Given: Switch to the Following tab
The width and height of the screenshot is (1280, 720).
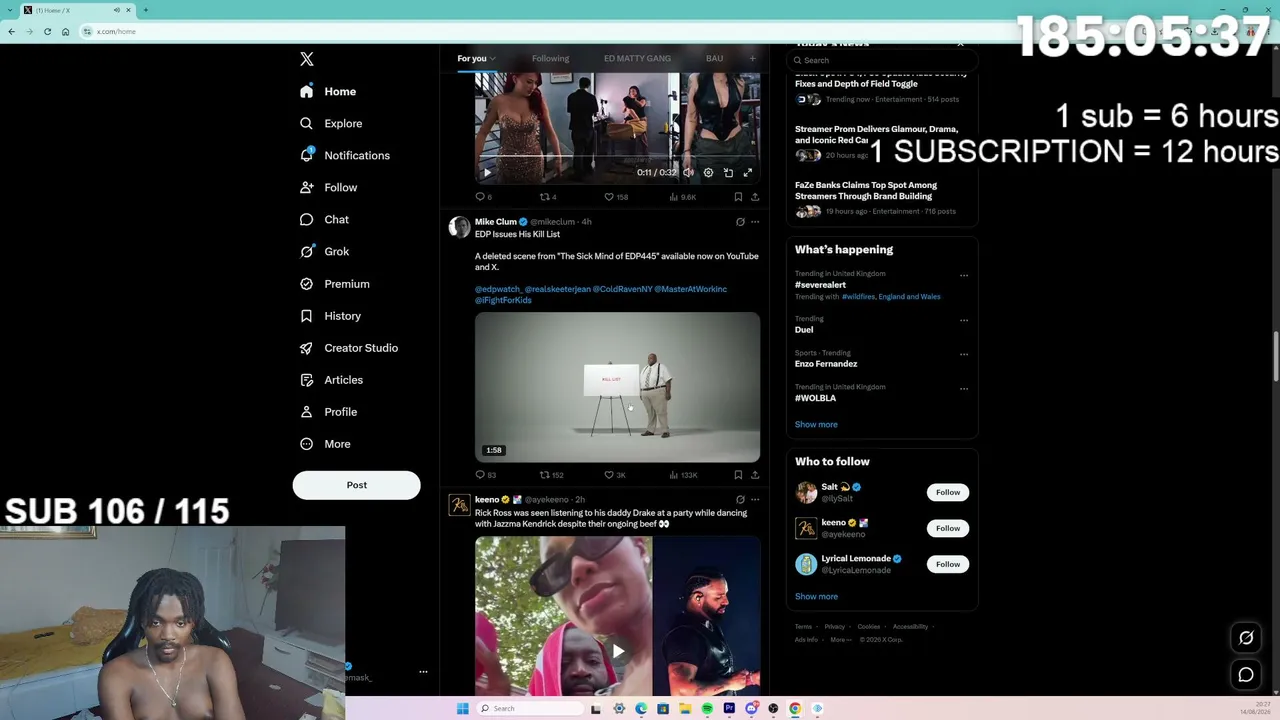Looking at the screenshot, I should (550, 58).
